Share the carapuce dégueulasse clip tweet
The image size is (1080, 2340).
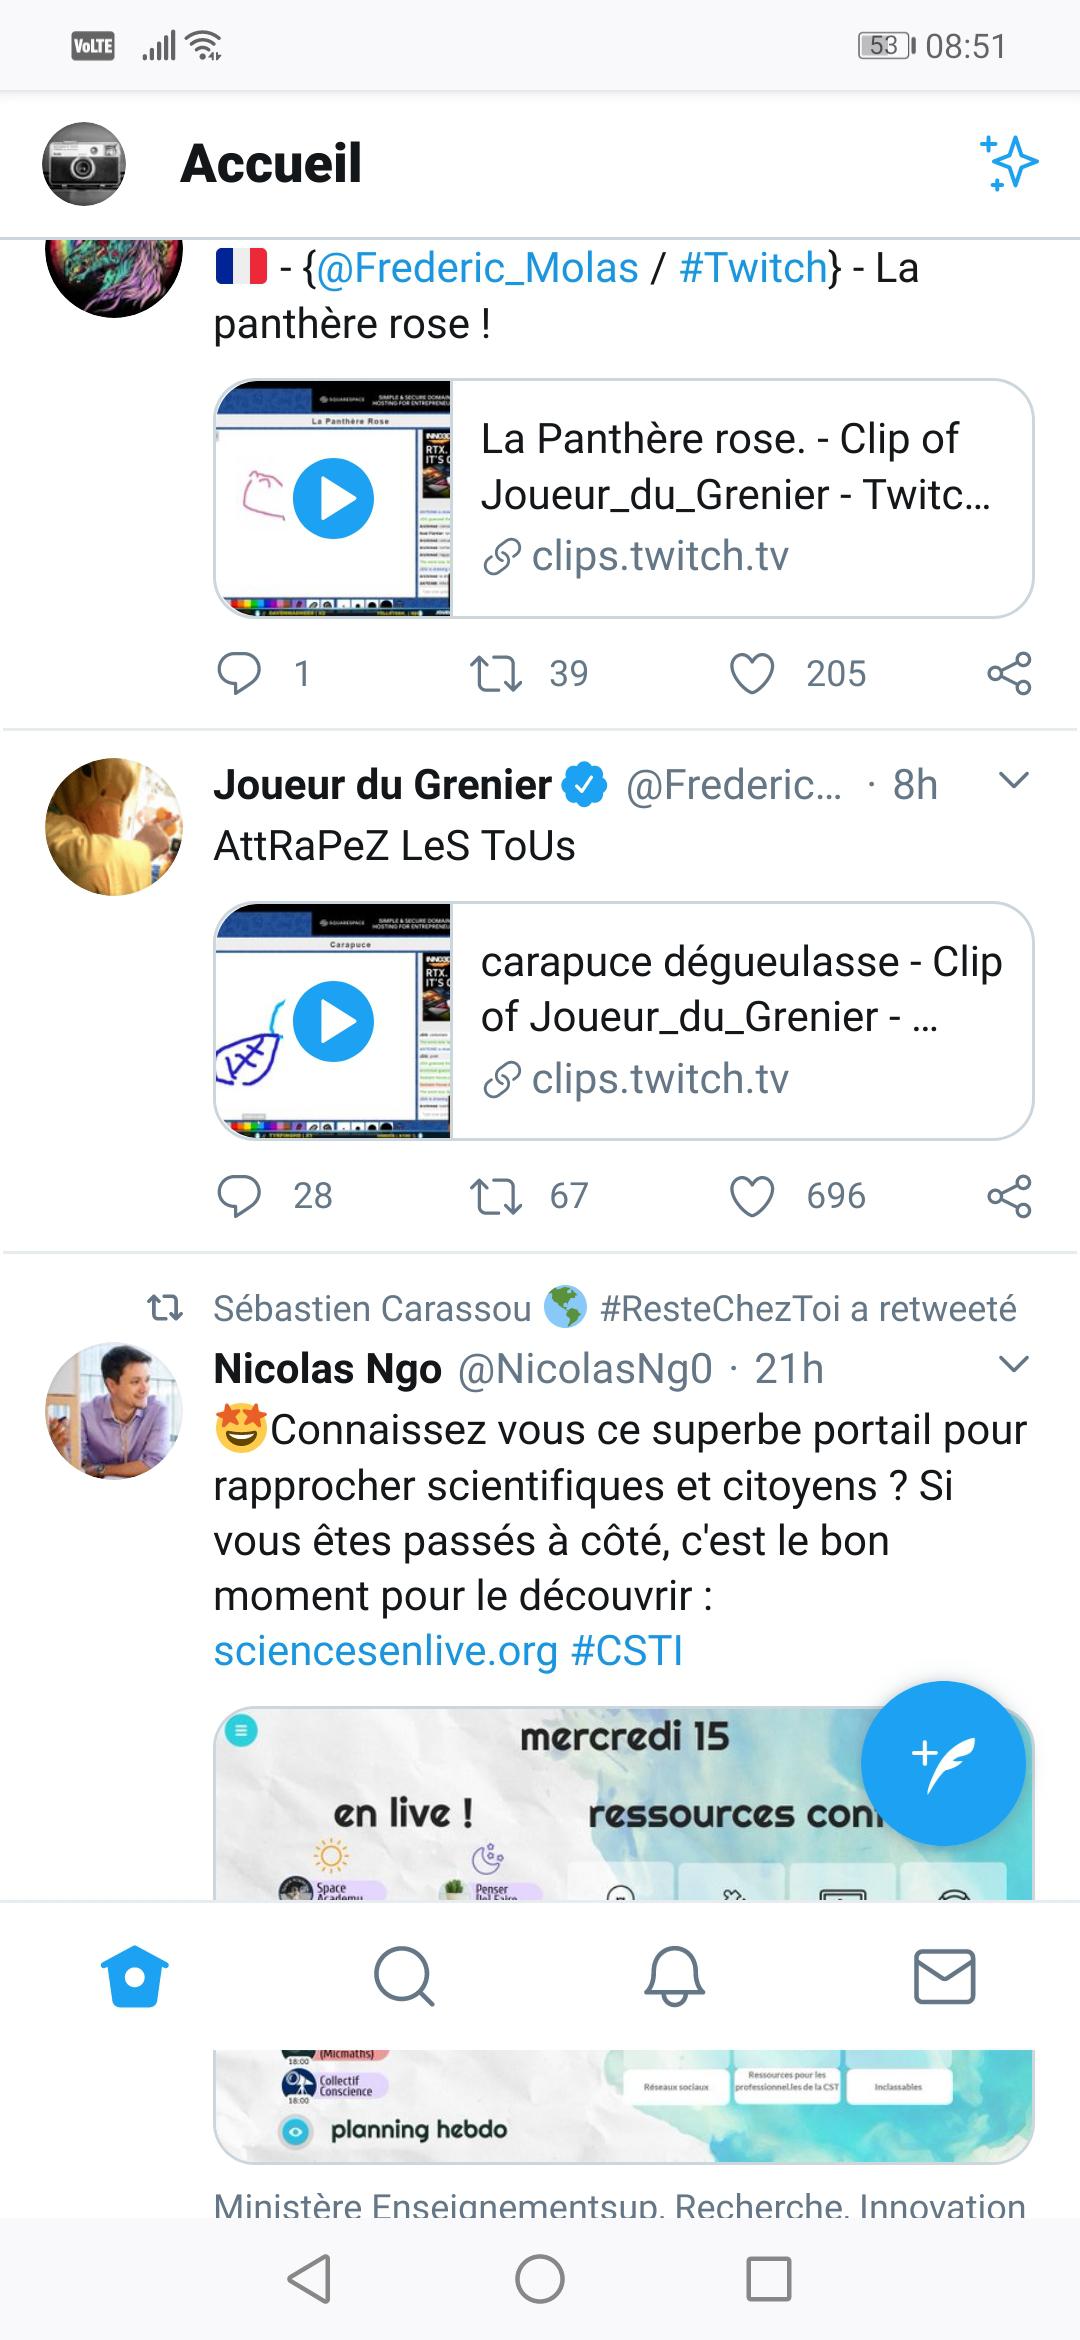[1008, 1196]
